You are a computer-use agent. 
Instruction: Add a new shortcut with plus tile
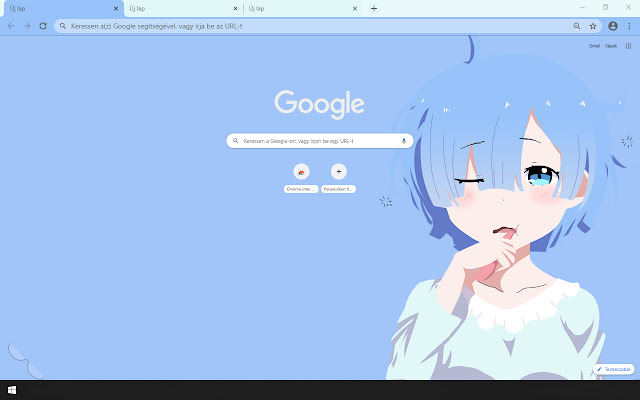tap(338, 172)
